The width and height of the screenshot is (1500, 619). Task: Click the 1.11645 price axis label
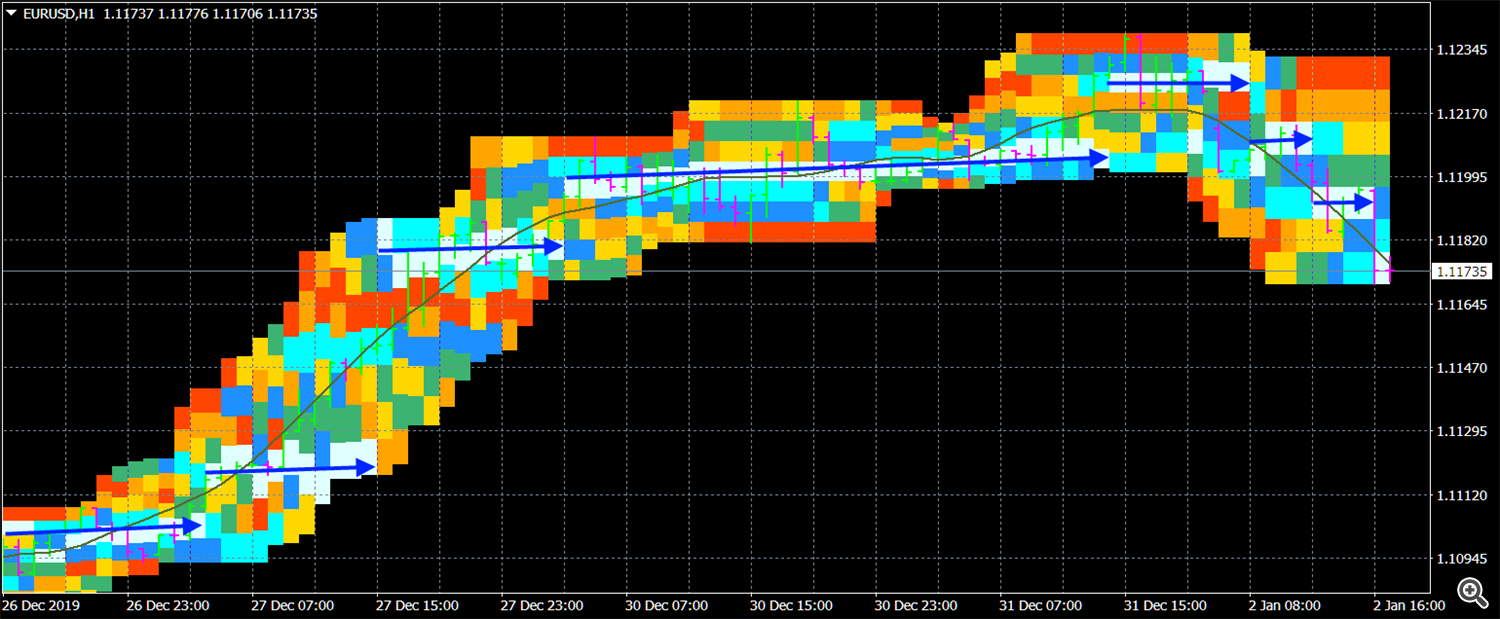pos(1460,304)
